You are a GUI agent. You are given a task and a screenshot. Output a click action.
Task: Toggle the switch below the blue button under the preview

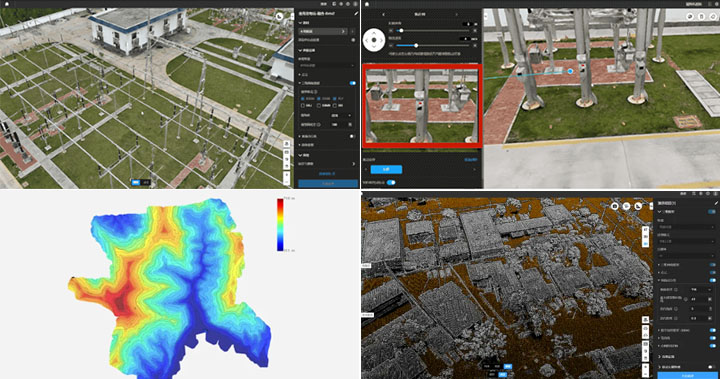(x=391, y=182)
